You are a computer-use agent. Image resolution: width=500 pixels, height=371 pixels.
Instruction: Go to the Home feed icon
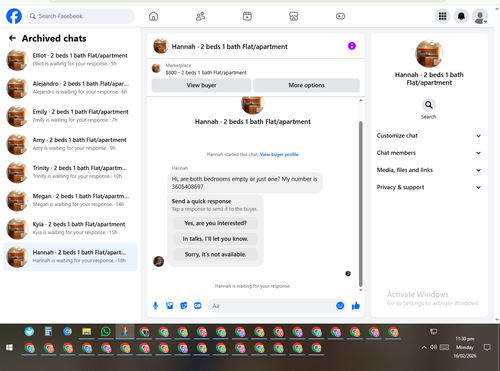point(153,16)
